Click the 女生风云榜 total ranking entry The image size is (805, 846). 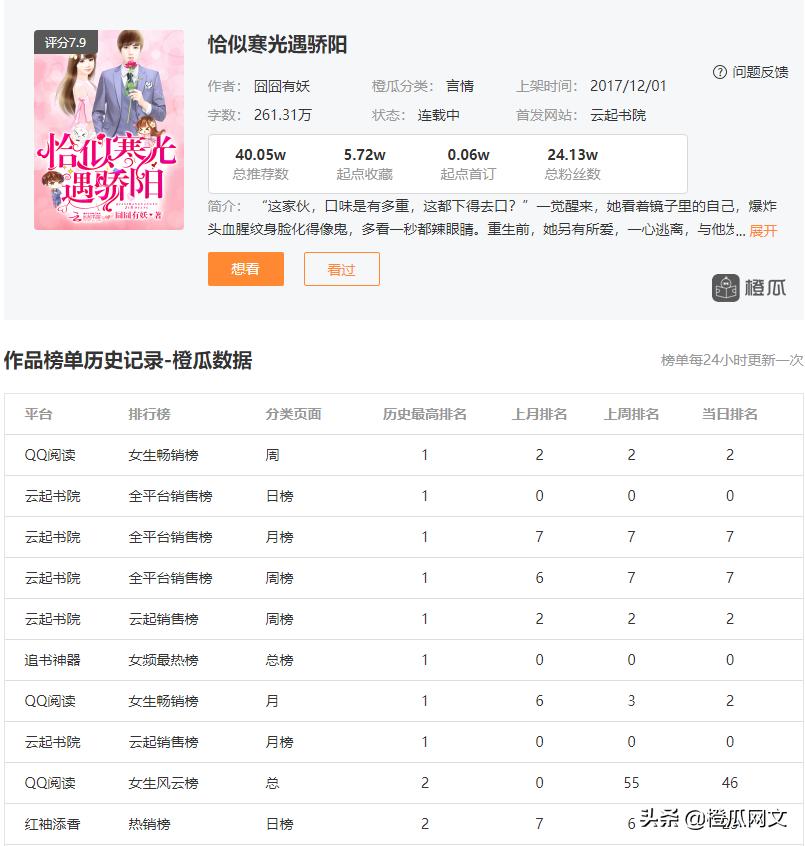pyautogui.click(x=164, y=782)
